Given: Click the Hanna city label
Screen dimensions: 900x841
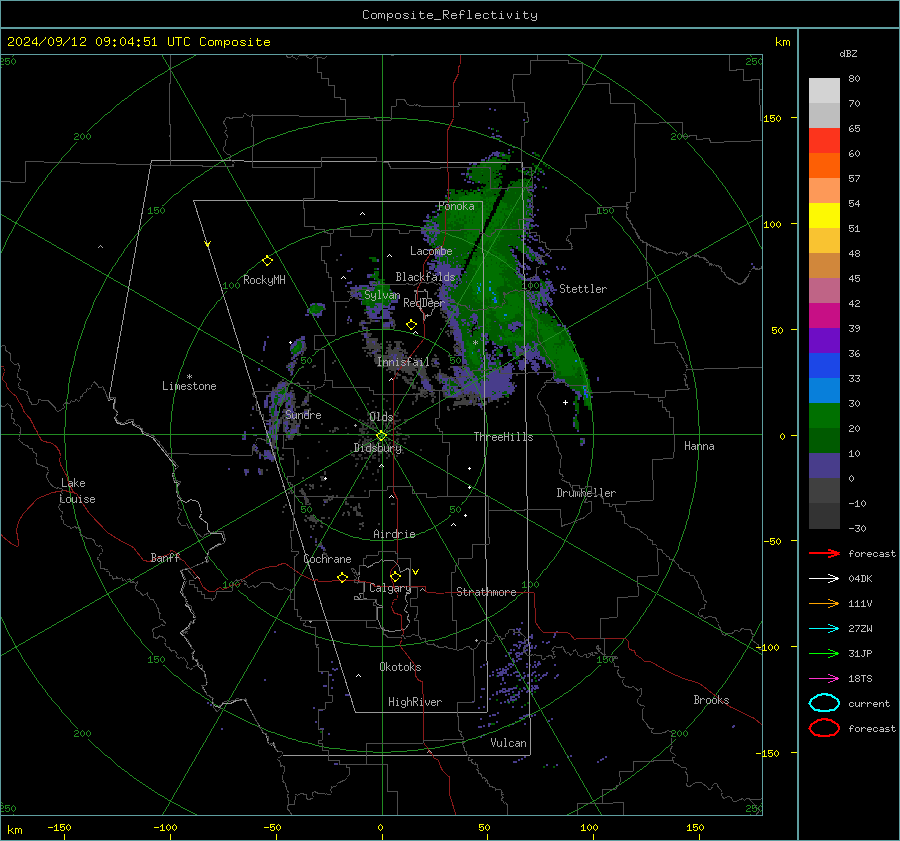Looking at the screenshot, I should [x=699, y=446].
